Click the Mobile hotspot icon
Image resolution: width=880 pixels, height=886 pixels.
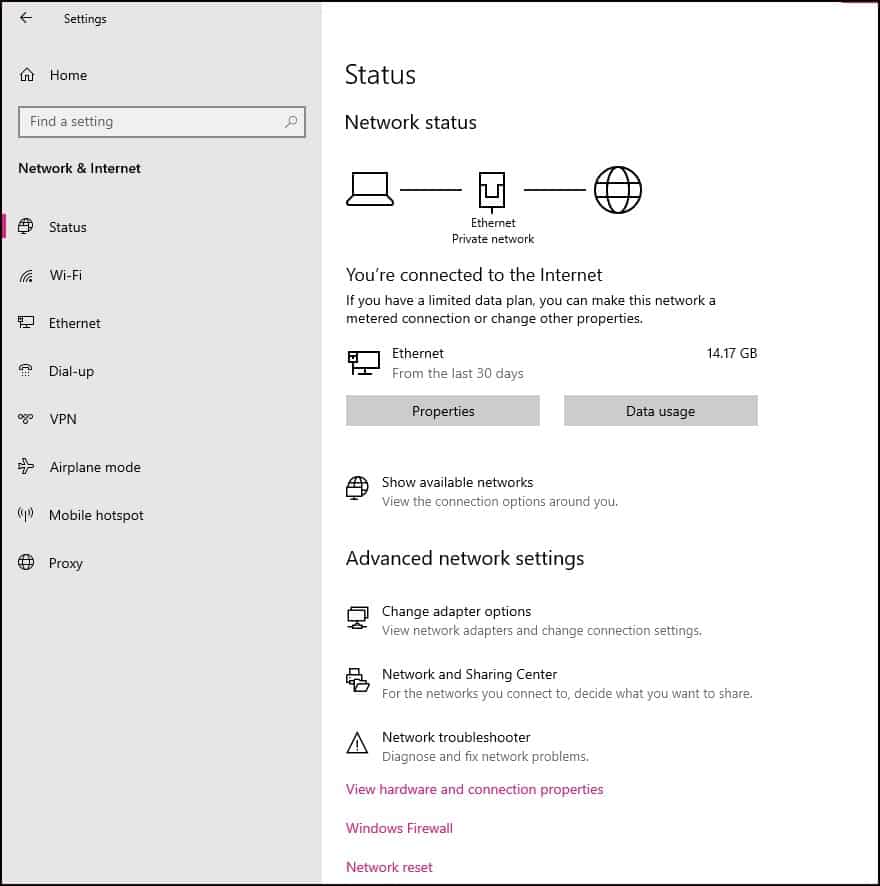[x=27, y=515]
